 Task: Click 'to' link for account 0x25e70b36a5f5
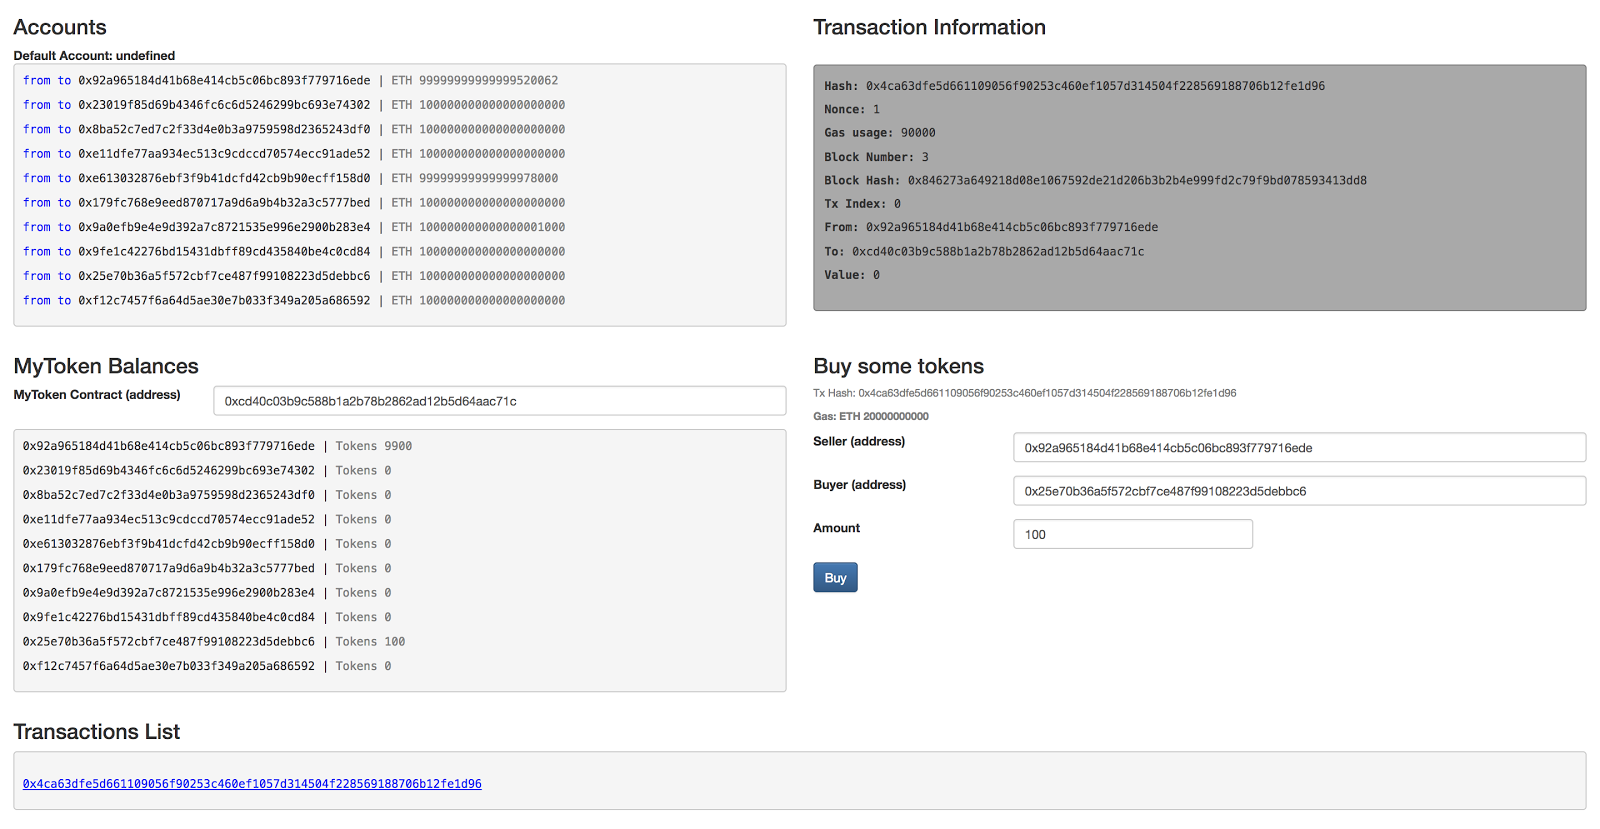pyautogui.click(x=64, y=276)
